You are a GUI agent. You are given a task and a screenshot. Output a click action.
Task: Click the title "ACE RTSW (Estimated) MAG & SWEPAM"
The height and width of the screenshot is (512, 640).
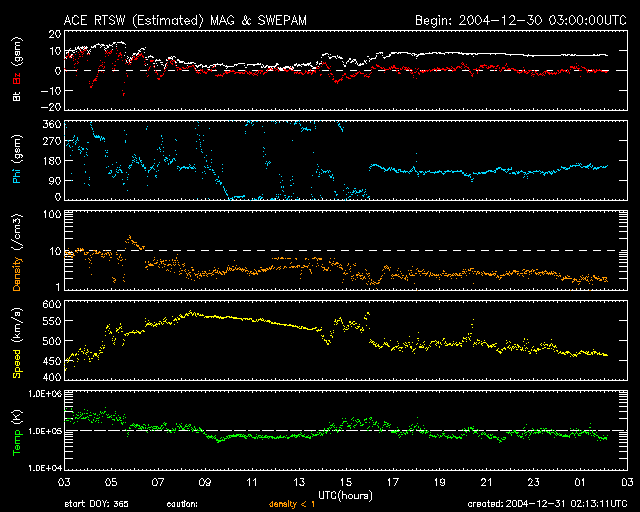click(x=185, y=21)
